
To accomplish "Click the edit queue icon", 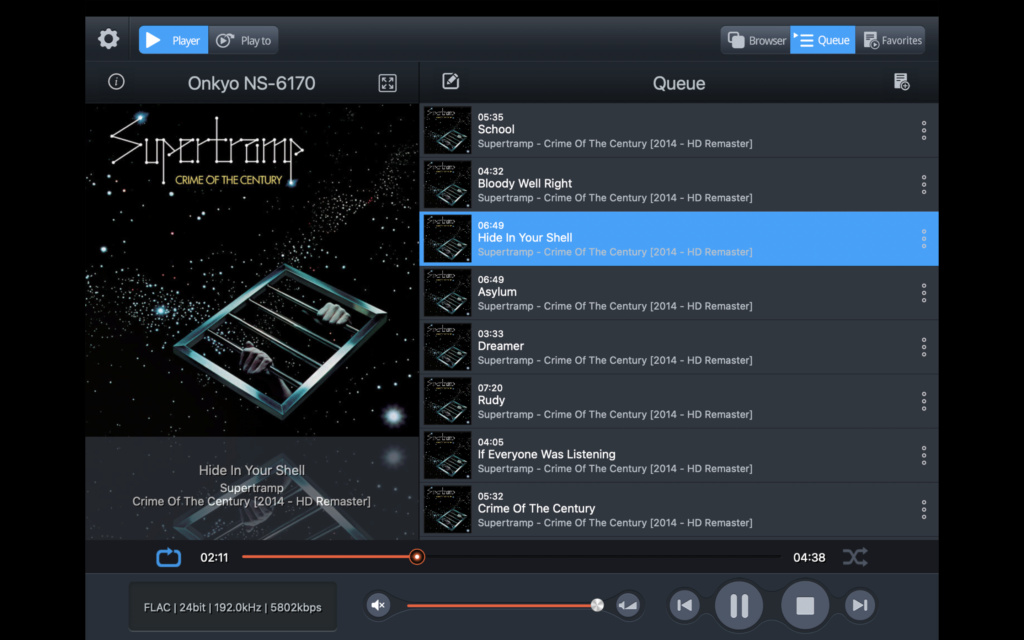I will tap(451, 81).
